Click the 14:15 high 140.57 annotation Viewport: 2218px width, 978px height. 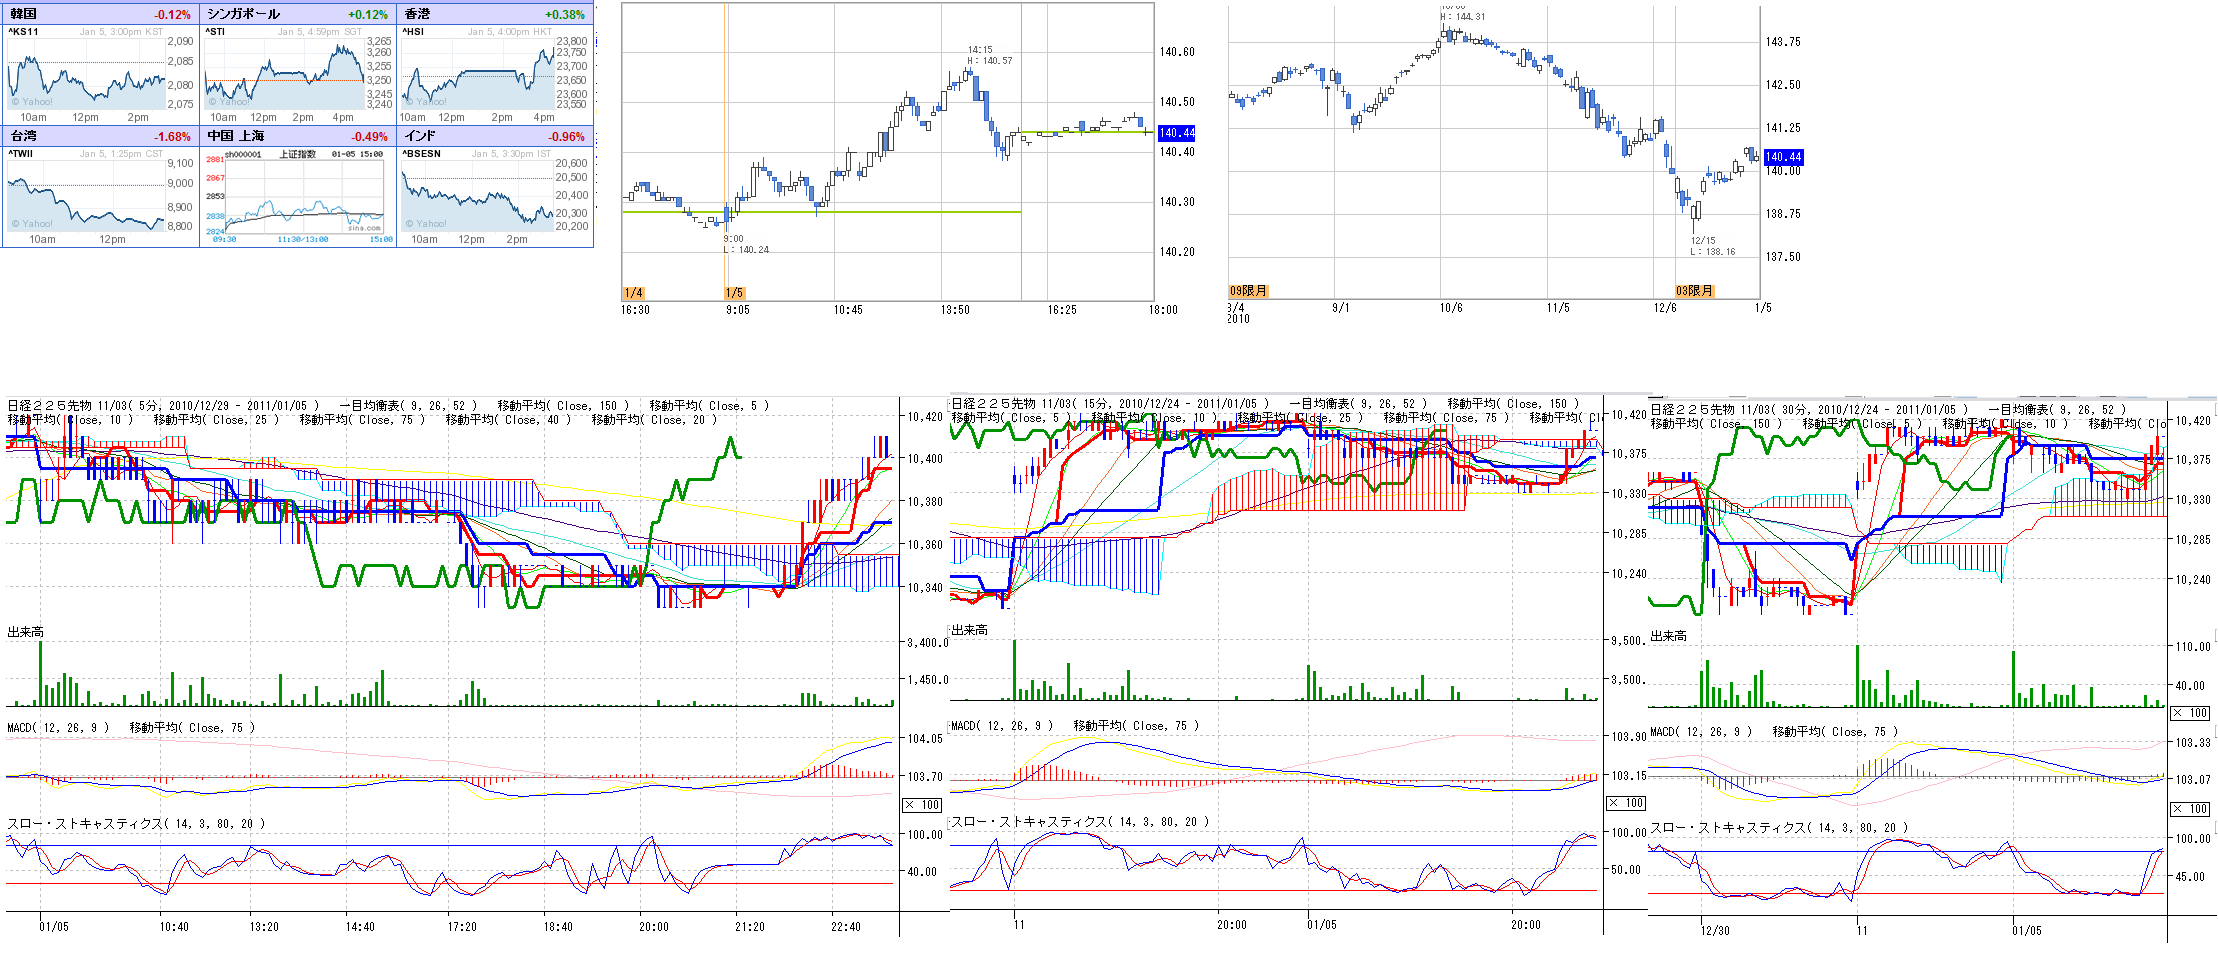[x=988, y=55]
